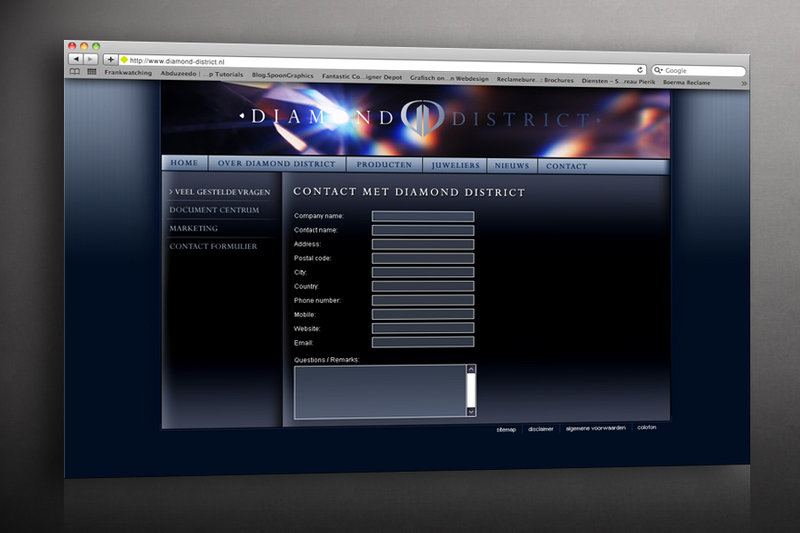Click the browser forward arrow button
The image size is (800, 533).
coord(90,59)
